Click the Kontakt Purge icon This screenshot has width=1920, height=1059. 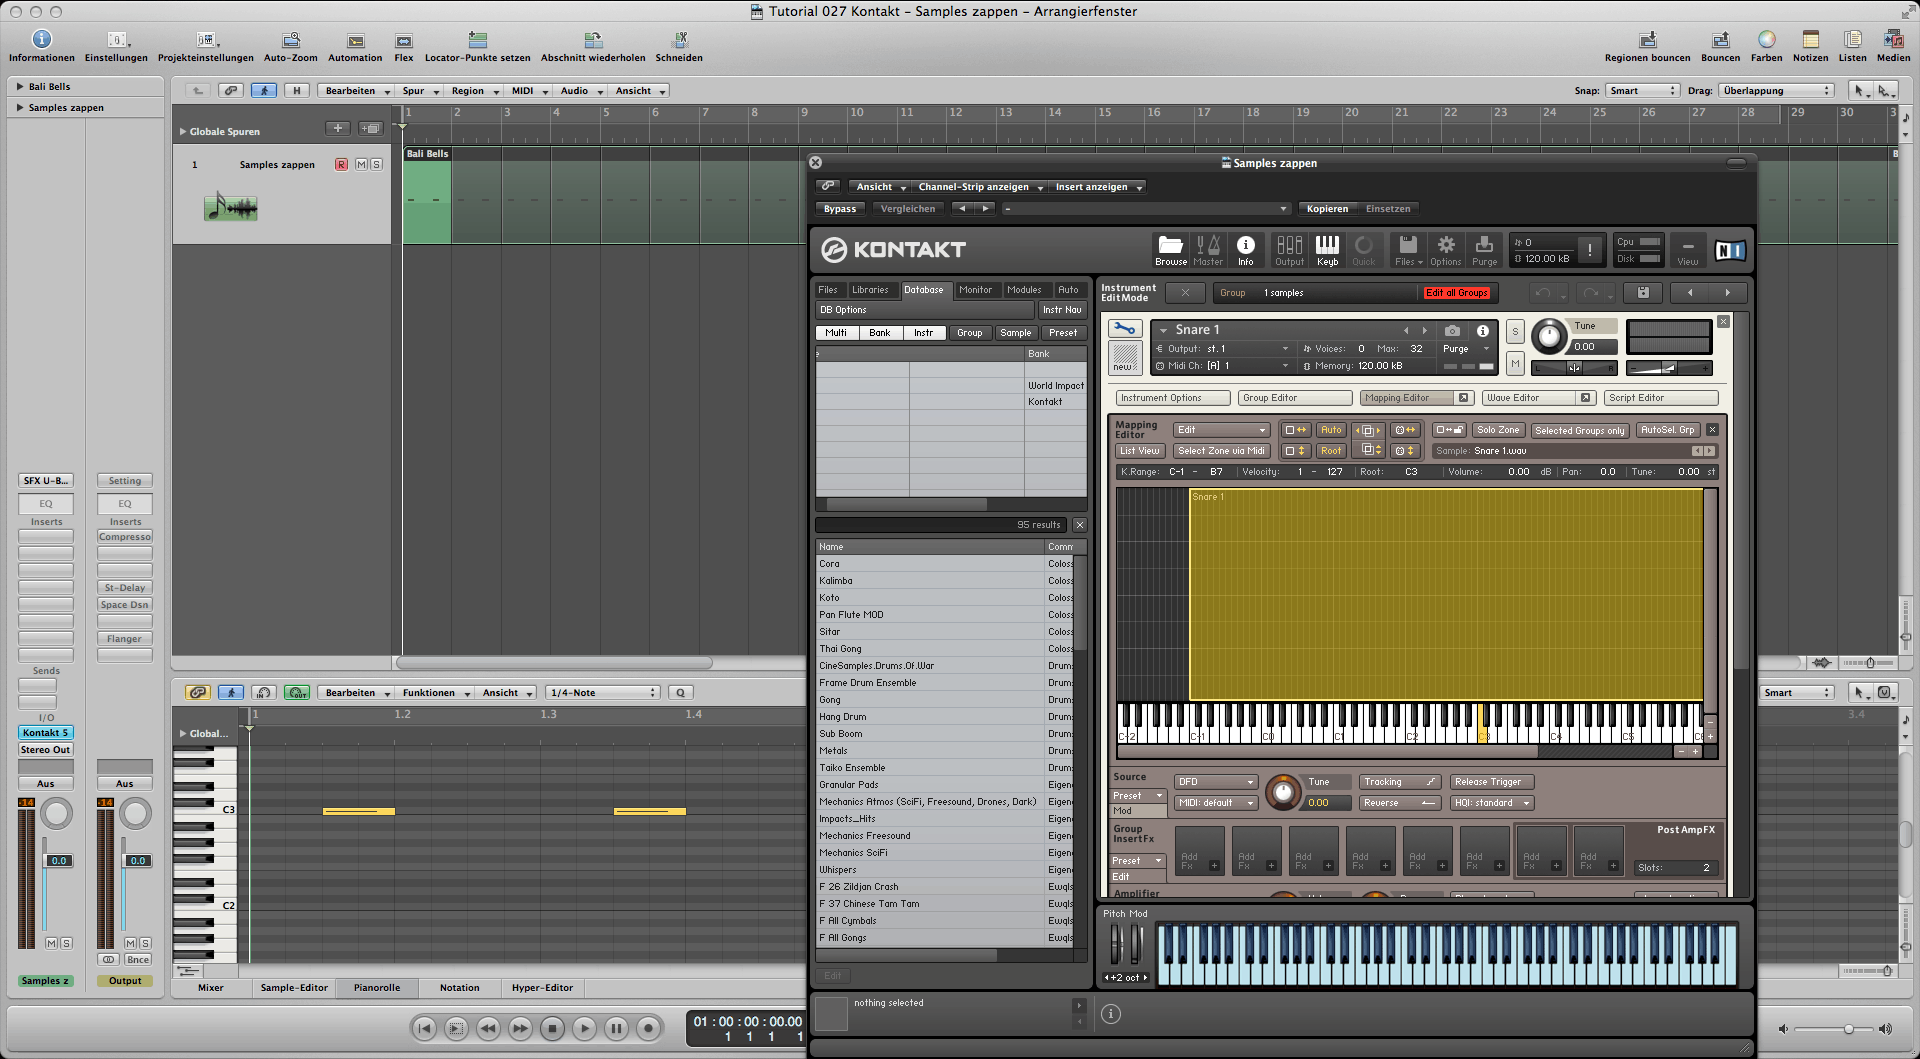pyautogui.click(x=1484, y=249)
